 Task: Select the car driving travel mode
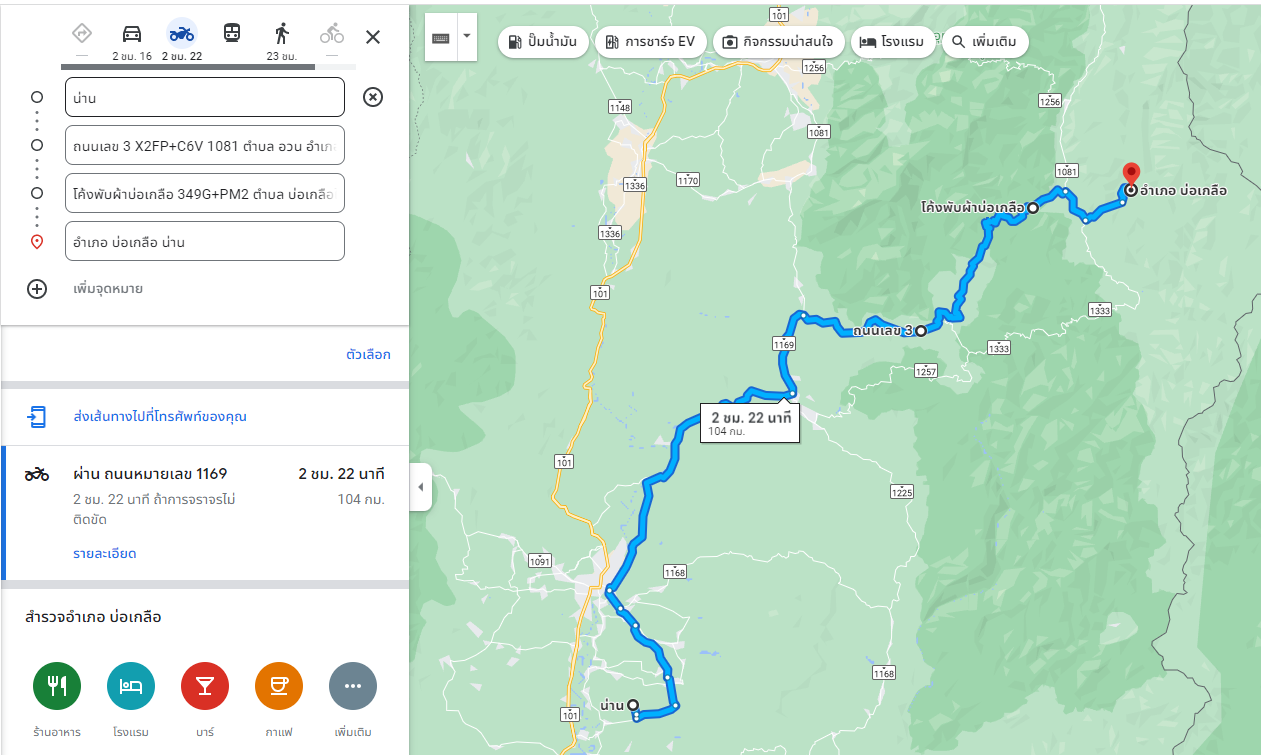[132, 34]
